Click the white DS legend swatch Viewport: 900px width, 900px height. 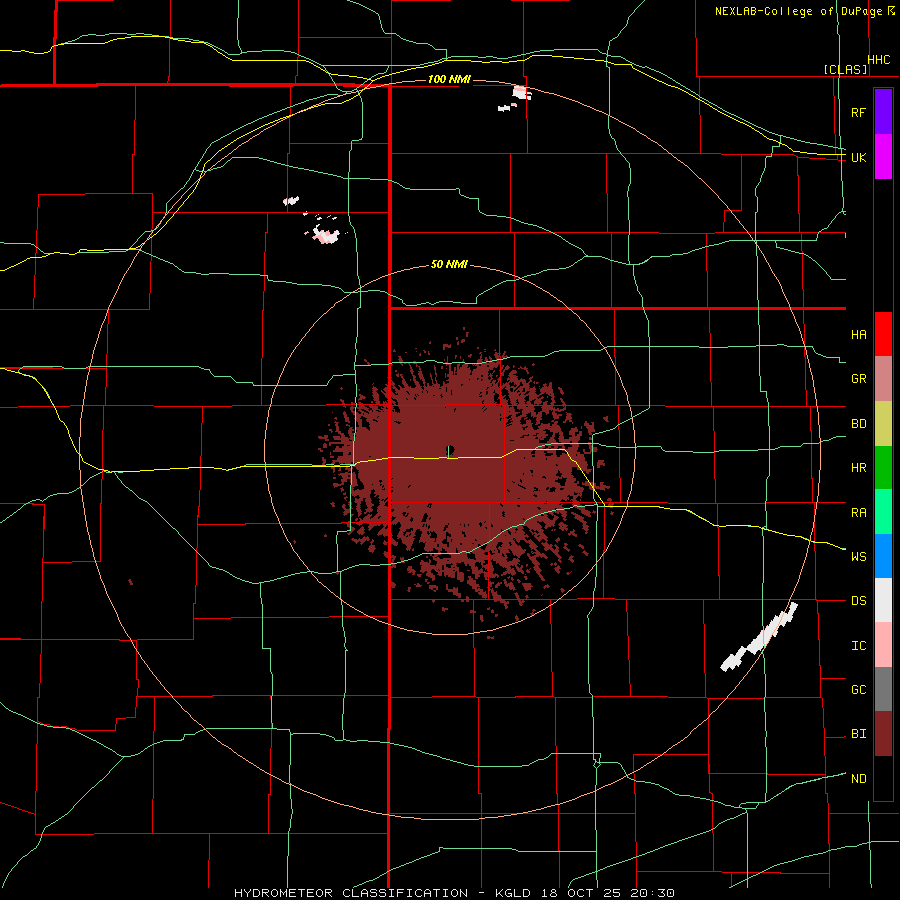[x=883, y=600]
